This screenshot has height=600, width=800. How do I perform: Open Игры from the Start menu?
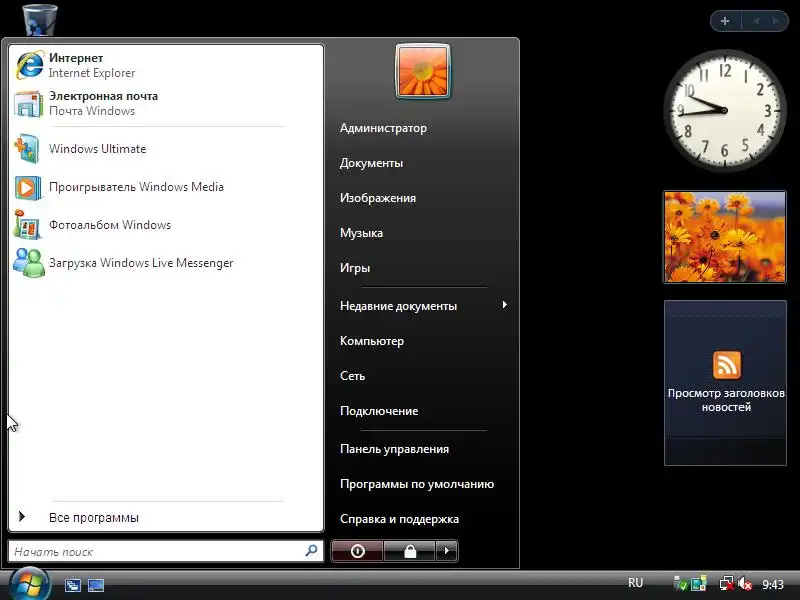(355, 268)
